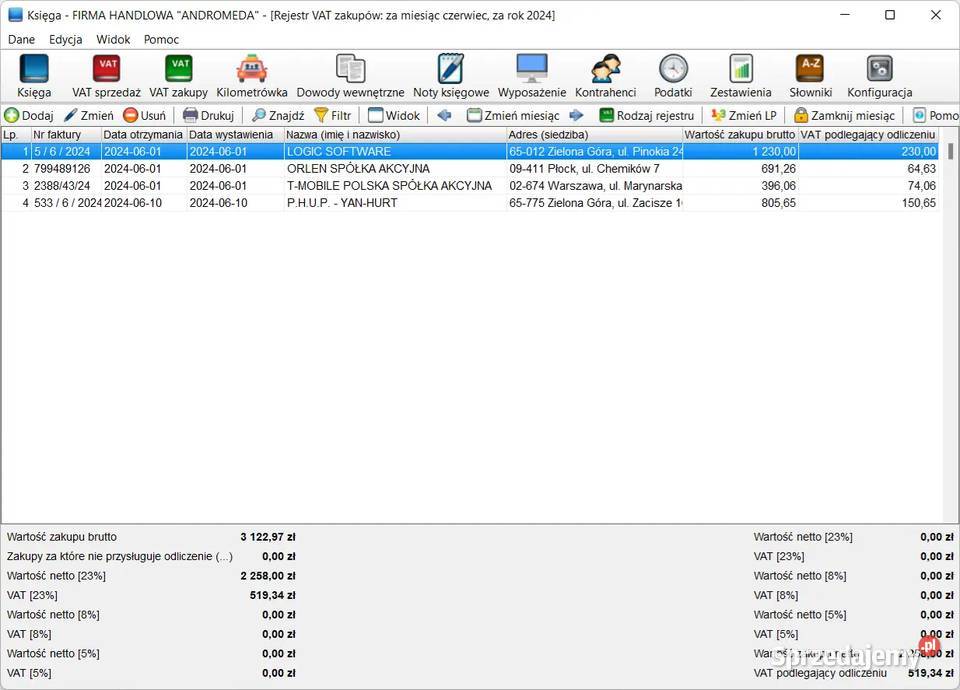Open Słowniki dictionaries
Viewport: 960px width, 690px height.
point(810,76)
